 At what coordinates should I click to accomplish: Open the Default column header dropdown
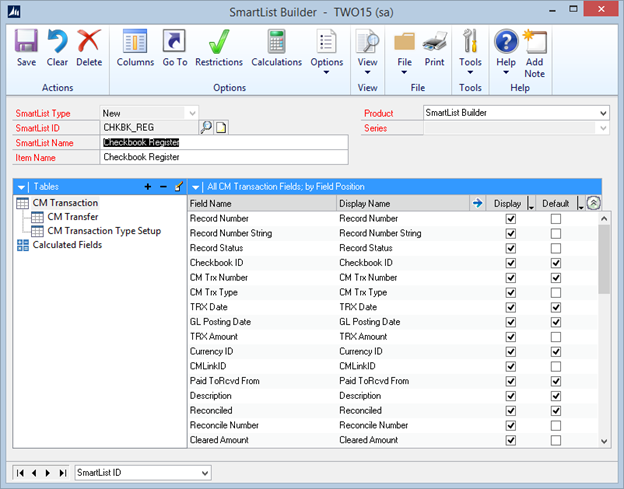click(x=580, y=204)
